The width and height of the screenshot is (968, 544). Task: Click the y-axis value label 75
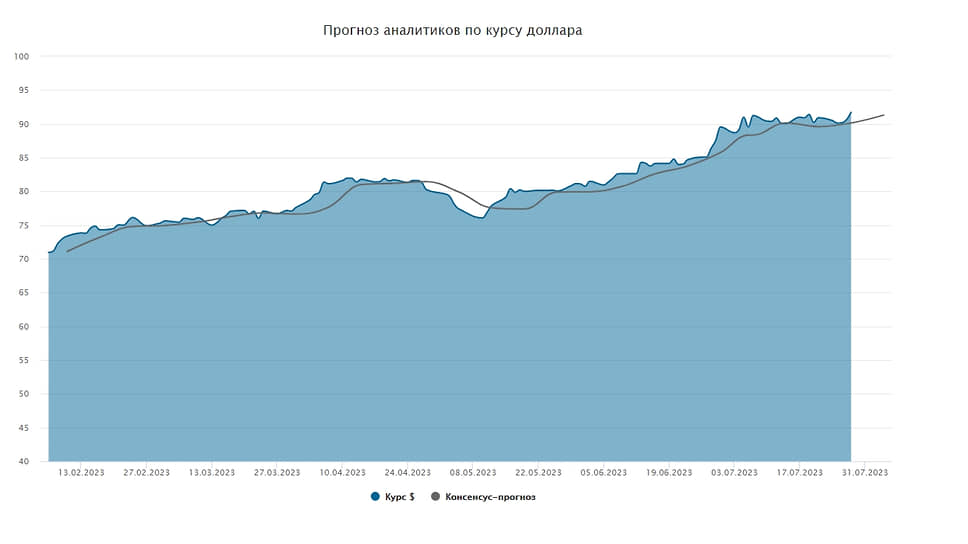click(23, 225)
